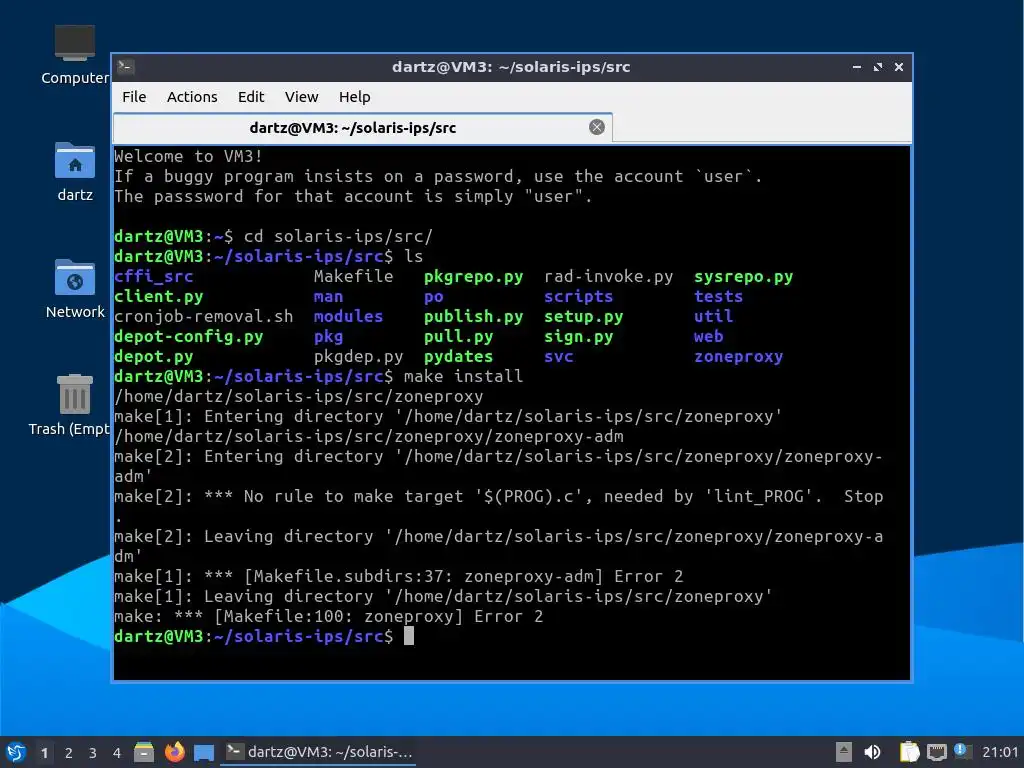The width and height of the screenshot is (1024, 768).
Task: Open the update notifier tray icon
Action: (962, 751)
